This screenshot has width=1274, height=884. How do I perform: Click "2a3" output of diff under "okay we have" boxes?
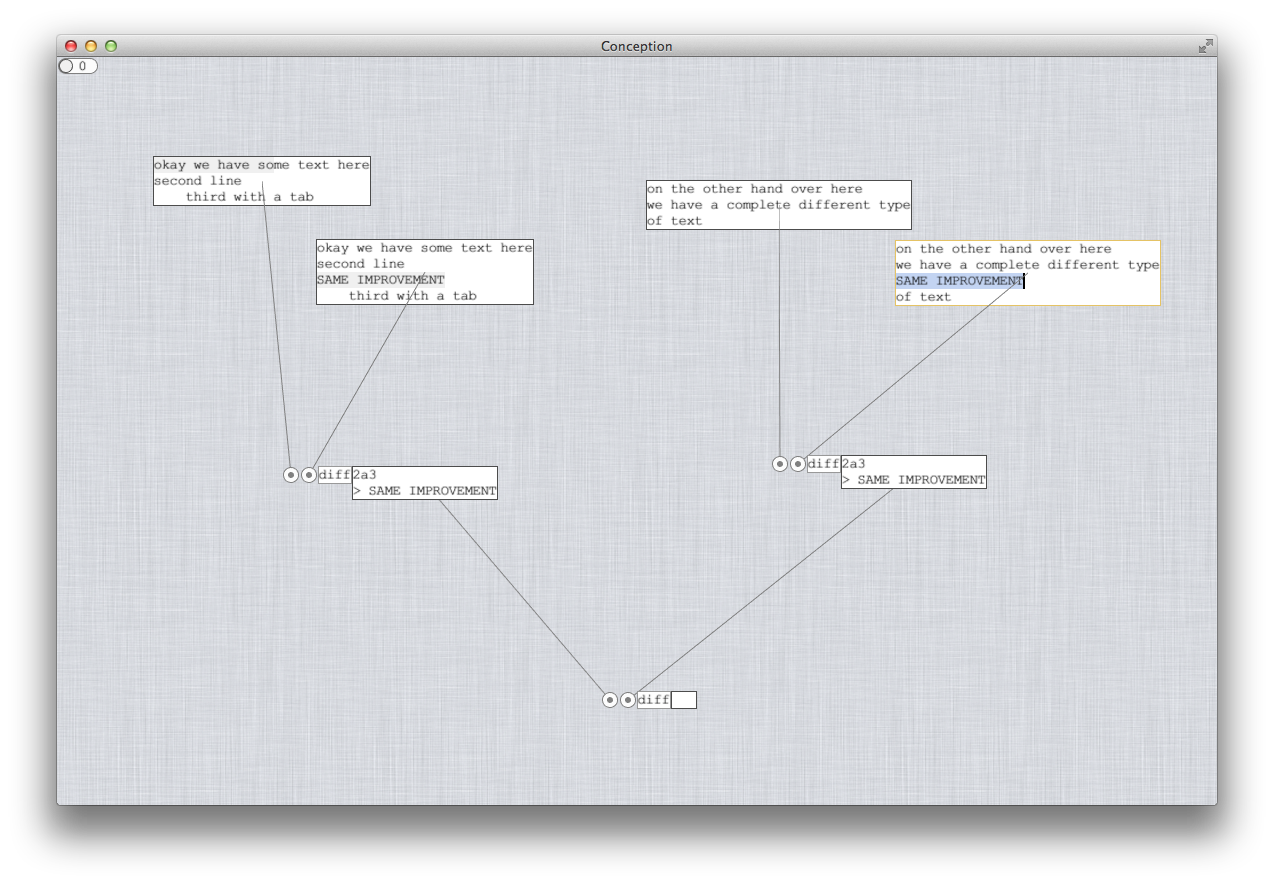click(365, 475)
